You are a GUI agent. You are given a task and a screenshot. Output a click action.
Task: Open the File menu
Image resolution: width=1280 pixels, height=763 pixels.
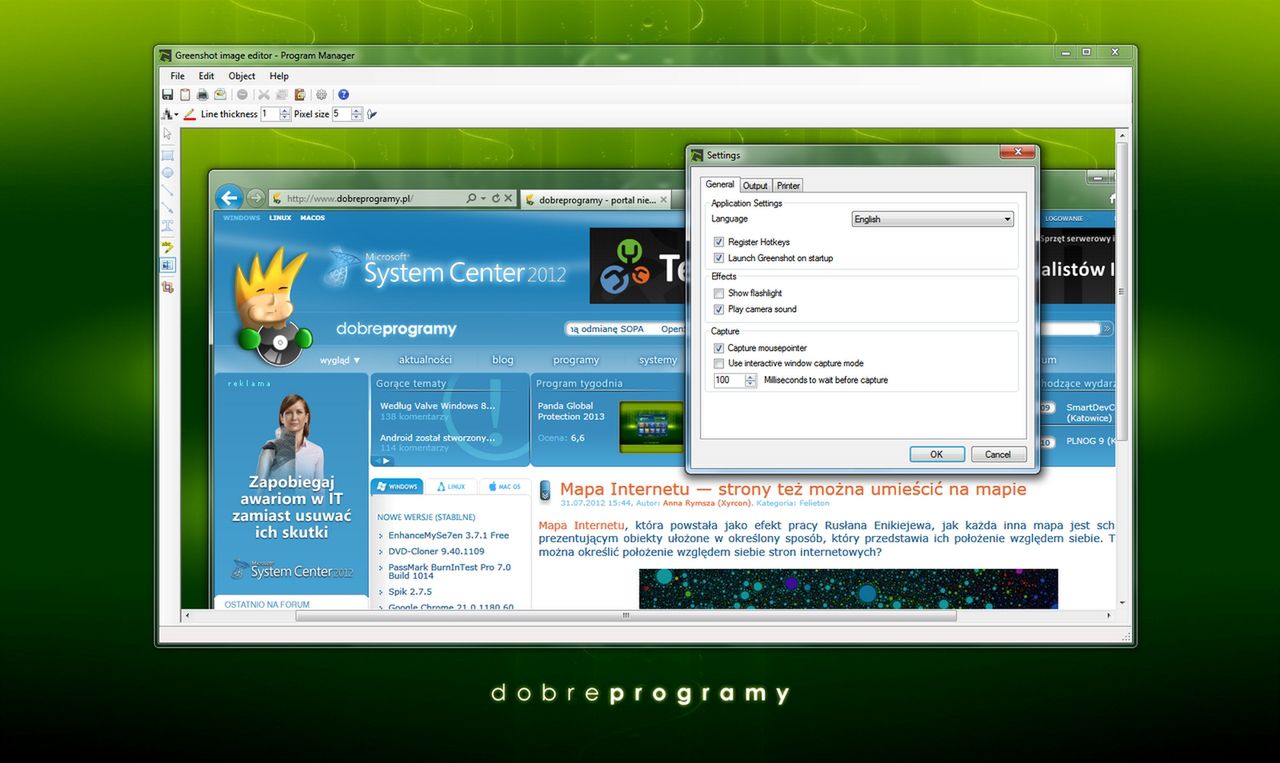click(177, 76)
